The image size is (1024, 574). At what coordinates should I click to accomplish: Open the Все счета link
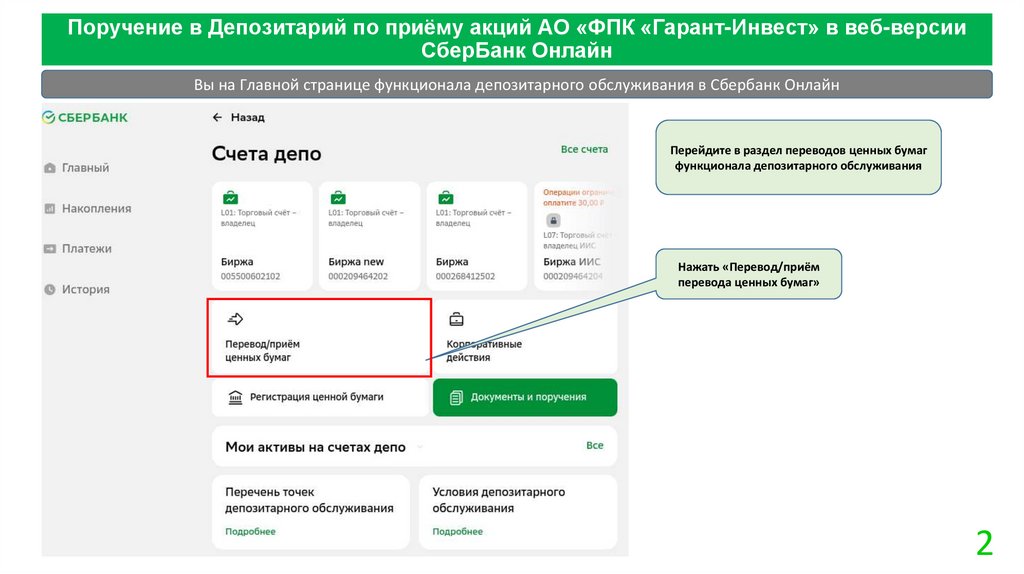pos(584,150)
